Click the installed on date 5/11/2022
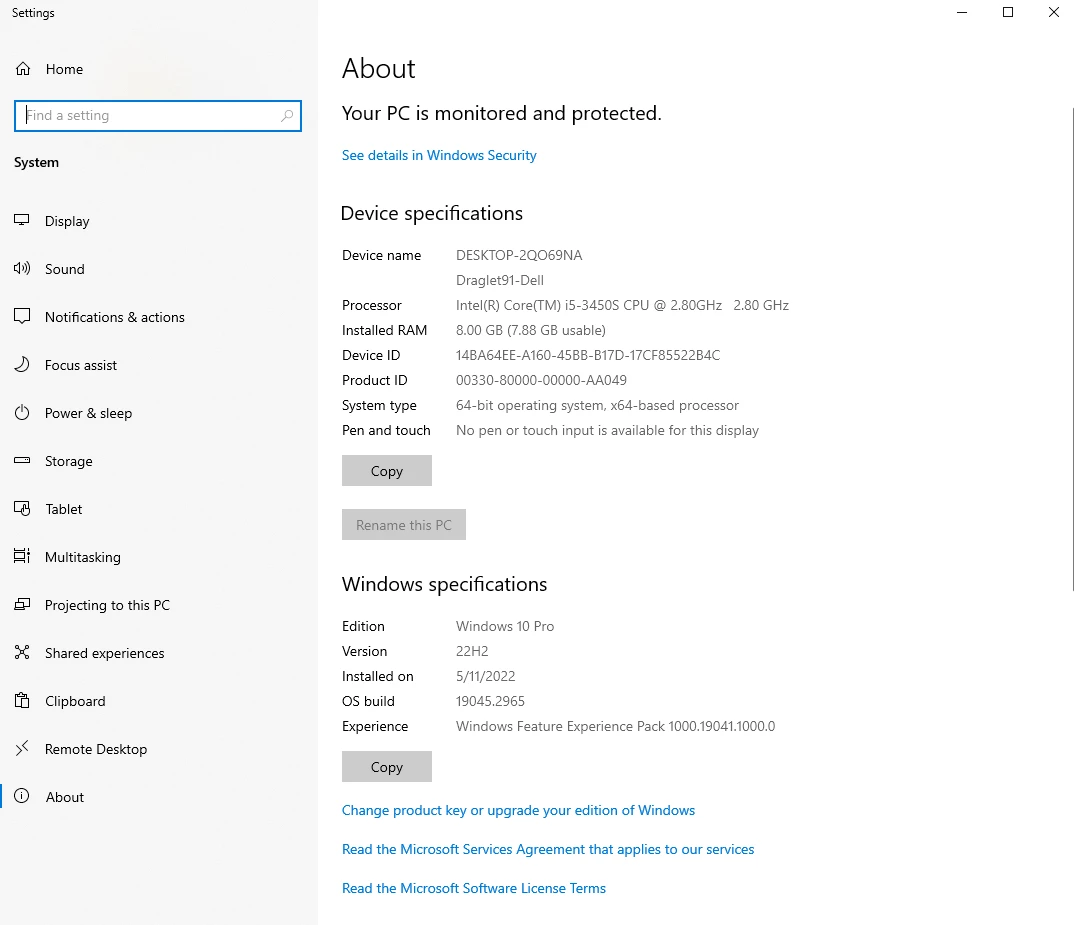 (486, 676)
